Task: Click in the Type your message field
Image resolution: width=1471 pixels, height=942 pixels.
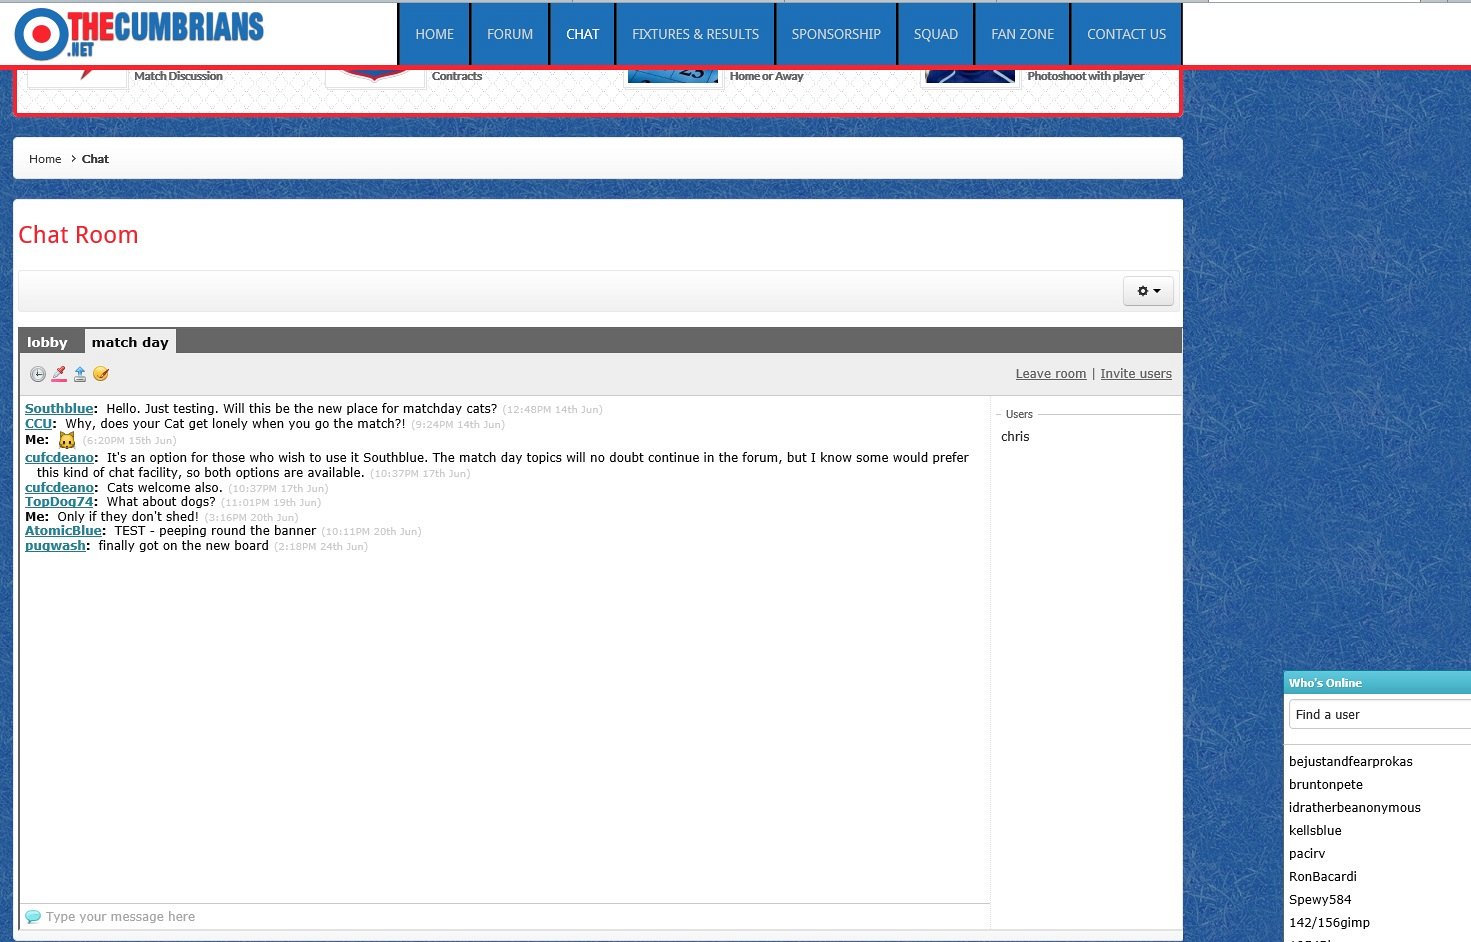Action: coord(500,917)
